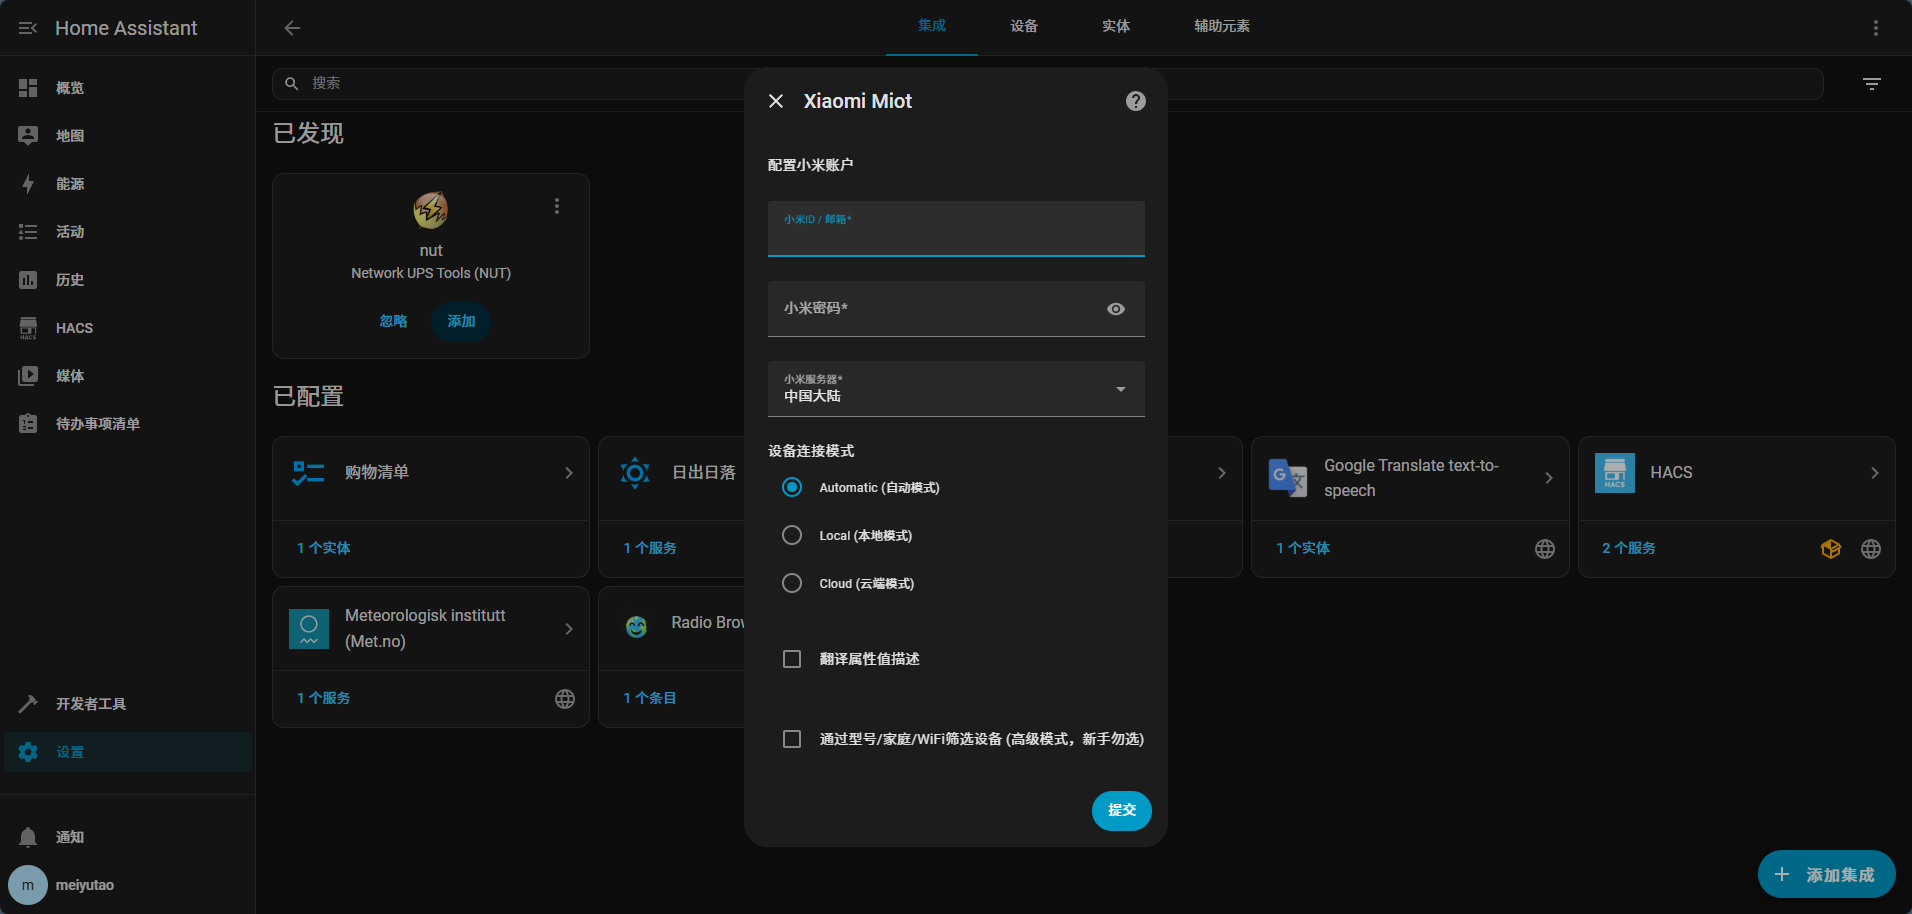Click the 提交 submit button
This screenshot has height=914, width=1912.
(x=1121, y=810)
